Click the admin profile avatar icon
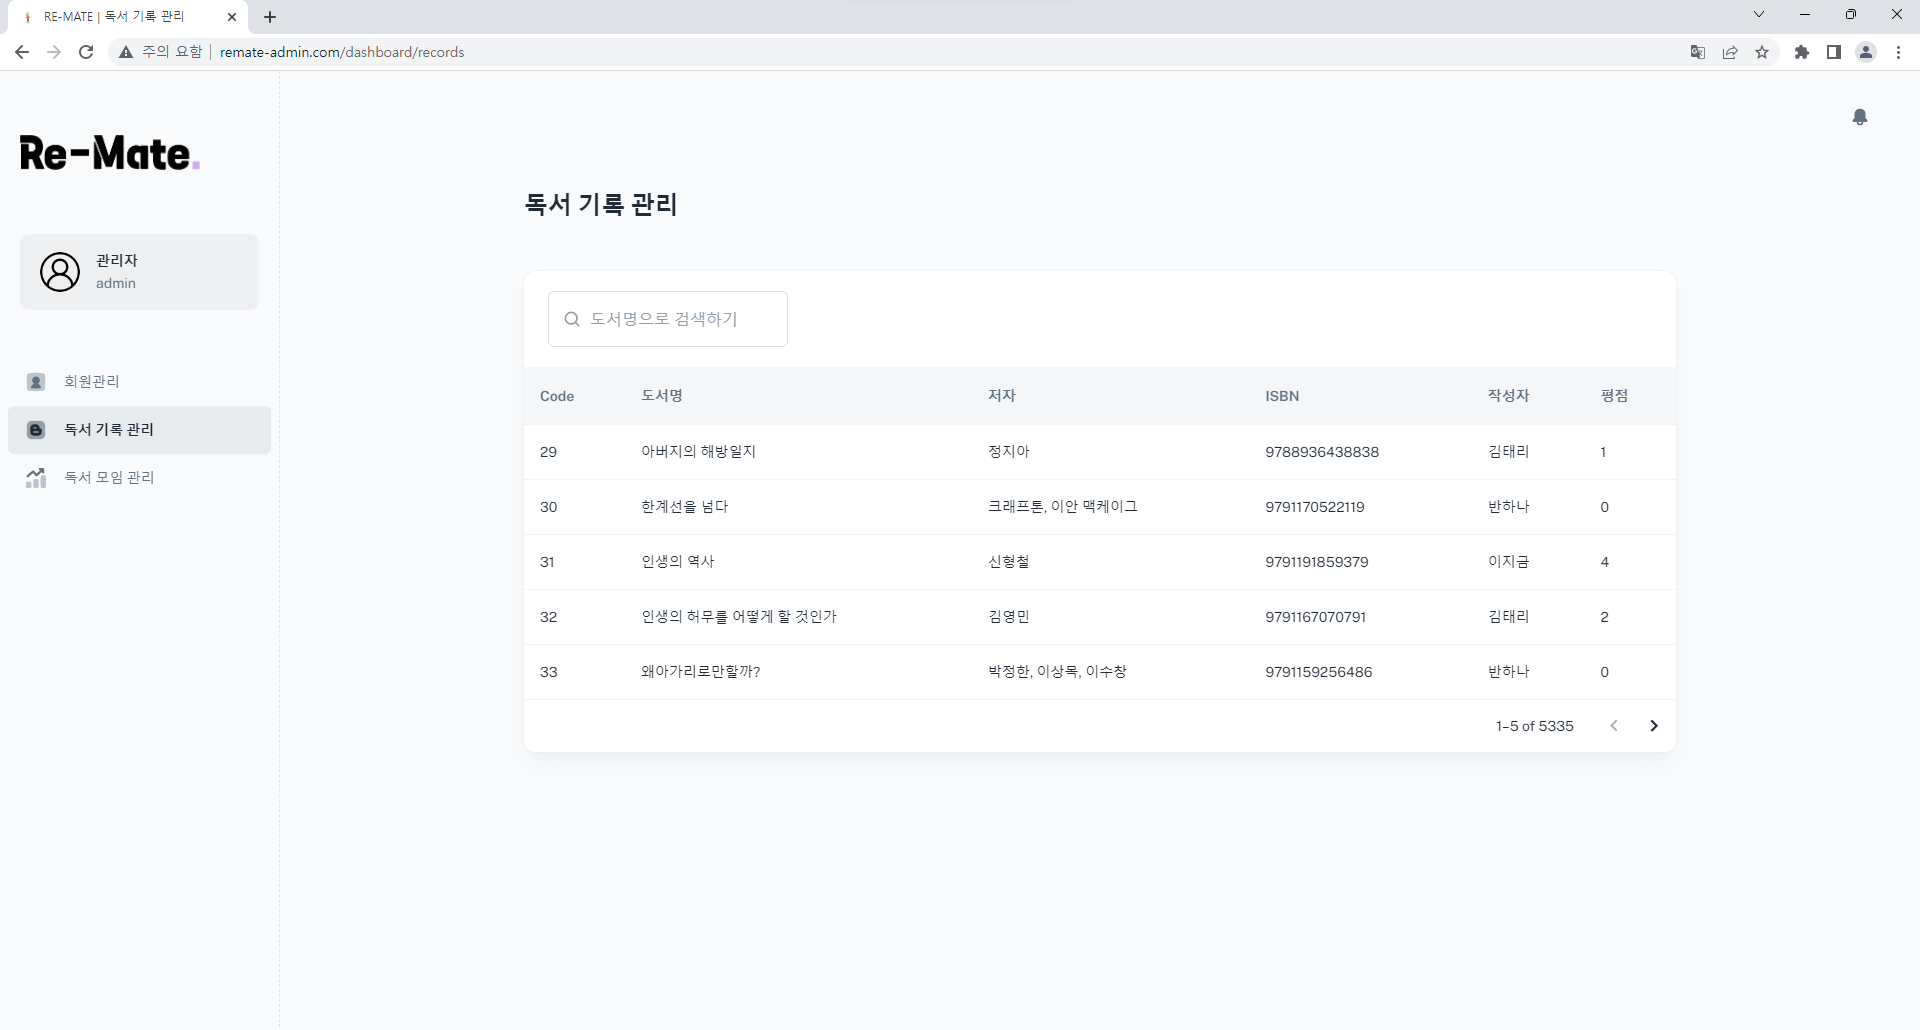The height and width of the screenshot is (1030, 1920). (60, 272)
